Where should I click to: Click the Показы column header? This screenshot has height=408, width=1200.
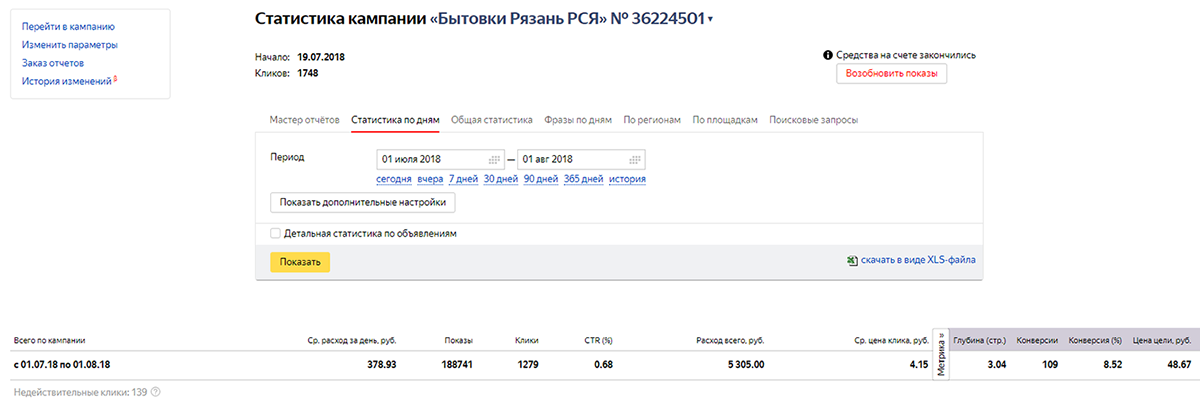coord(459,340)
